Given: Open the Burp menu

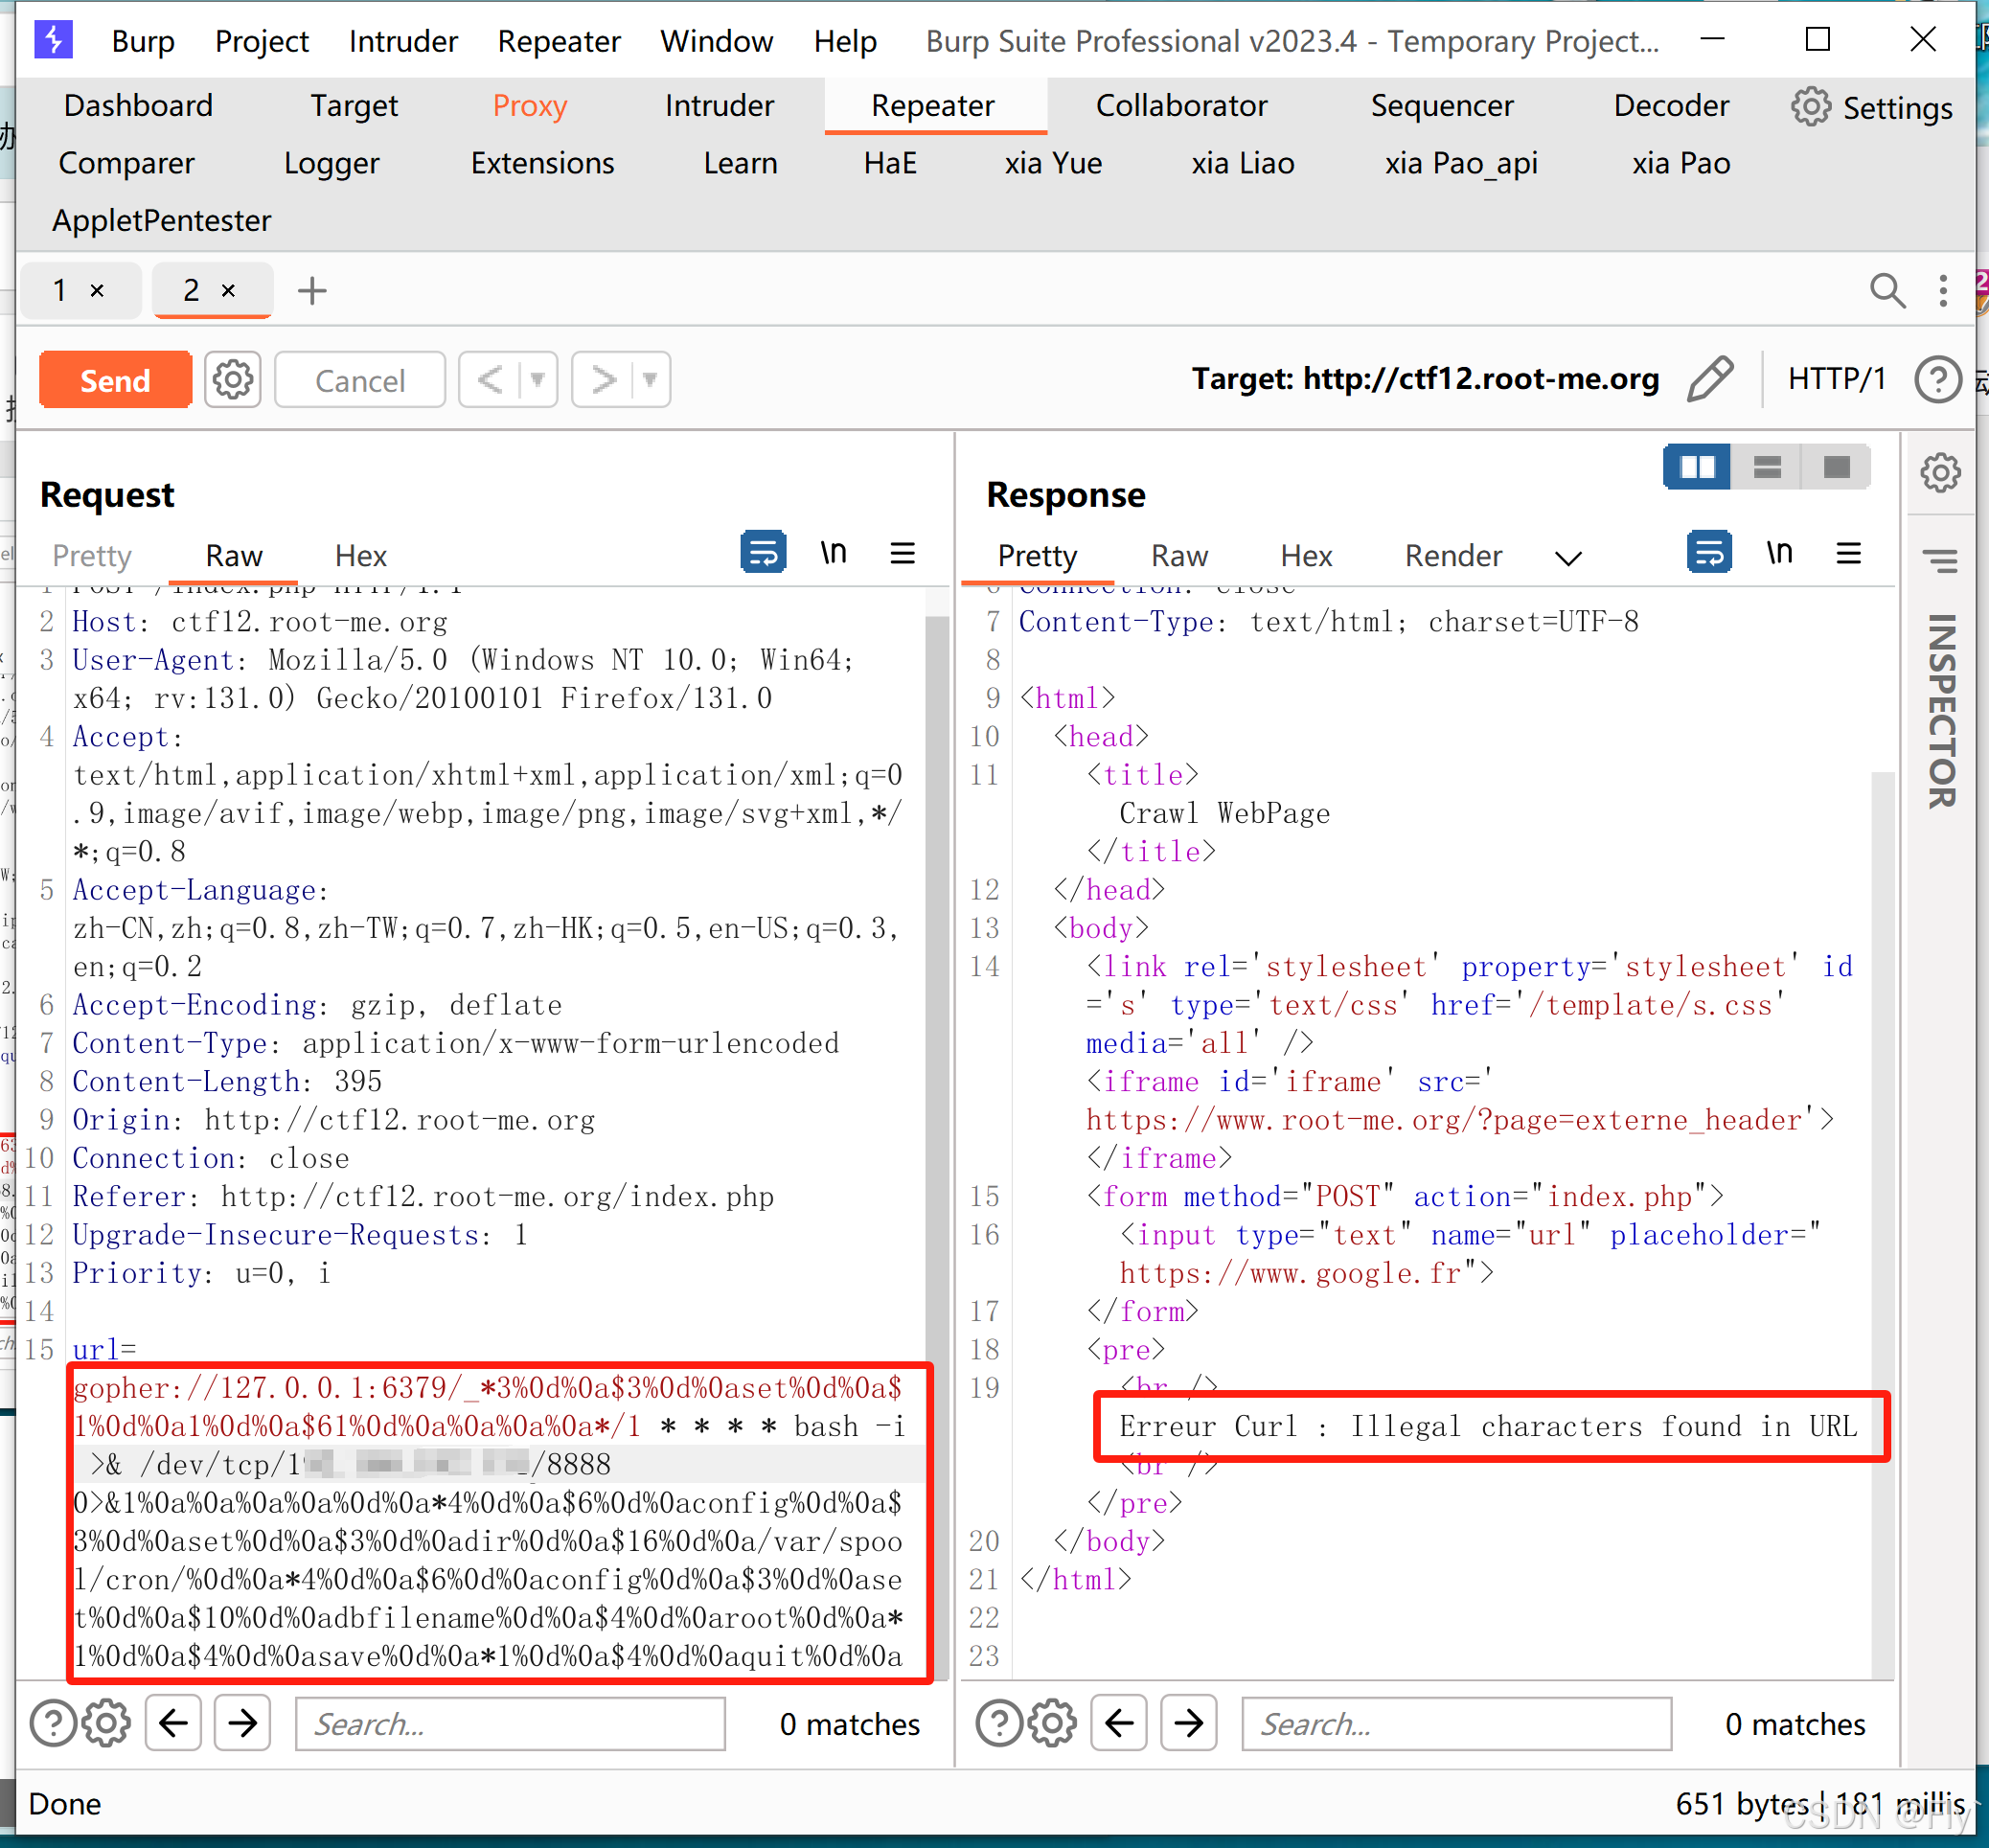Looking at the screenshot, I should 143,41.
